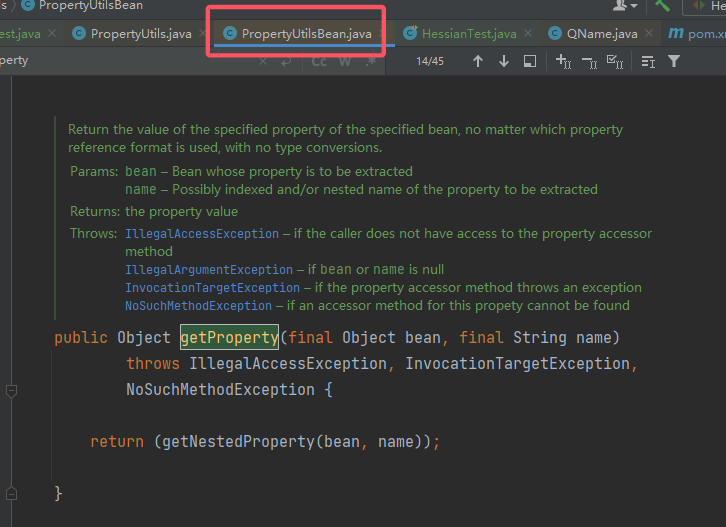The width and height of the screenshot is (726, 527).
Task: Click 'return' keyword
Action: click(117, 442)
